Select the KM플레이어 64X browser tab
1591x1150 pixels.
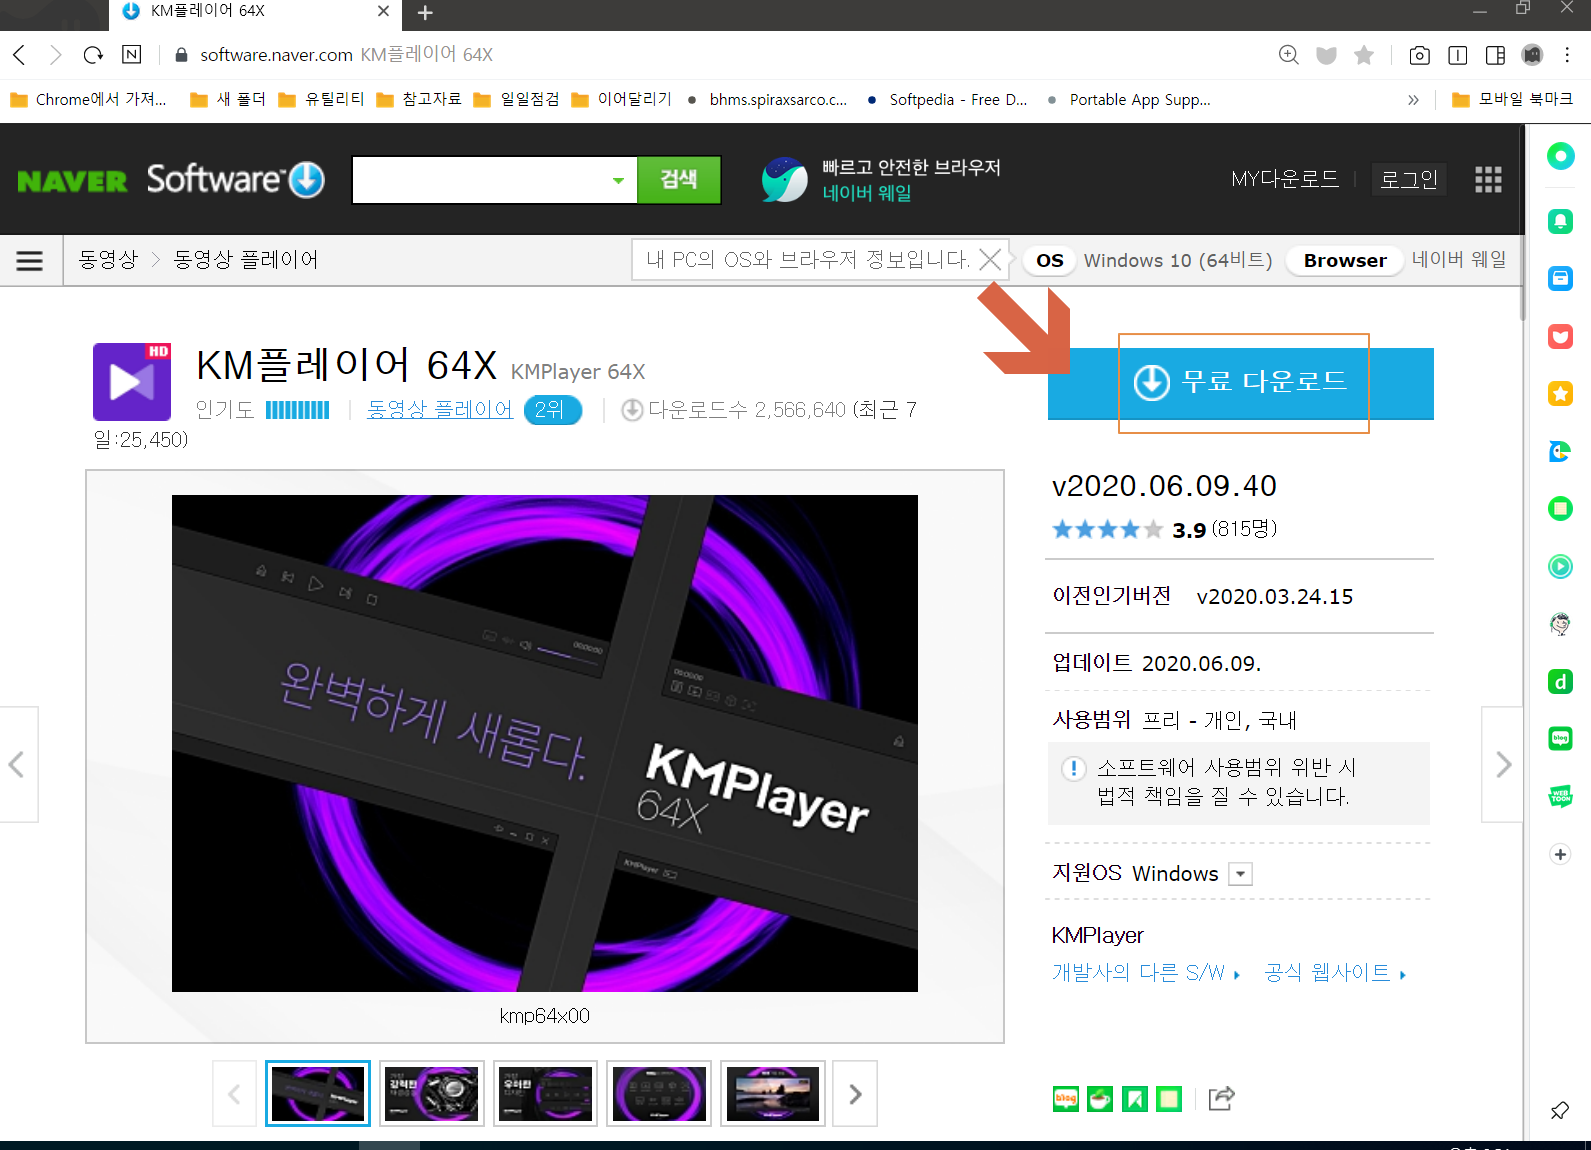point(255,13)
